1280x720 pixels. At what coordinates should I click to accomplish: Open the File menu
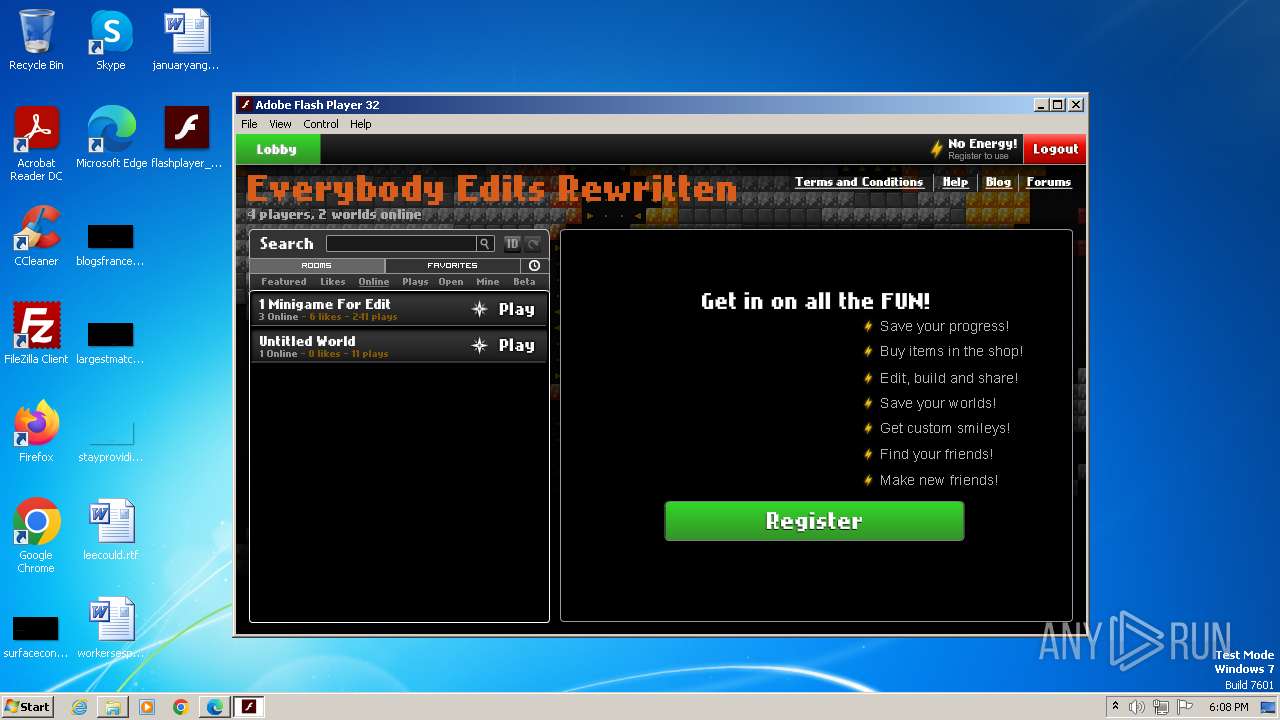[249, 124]
